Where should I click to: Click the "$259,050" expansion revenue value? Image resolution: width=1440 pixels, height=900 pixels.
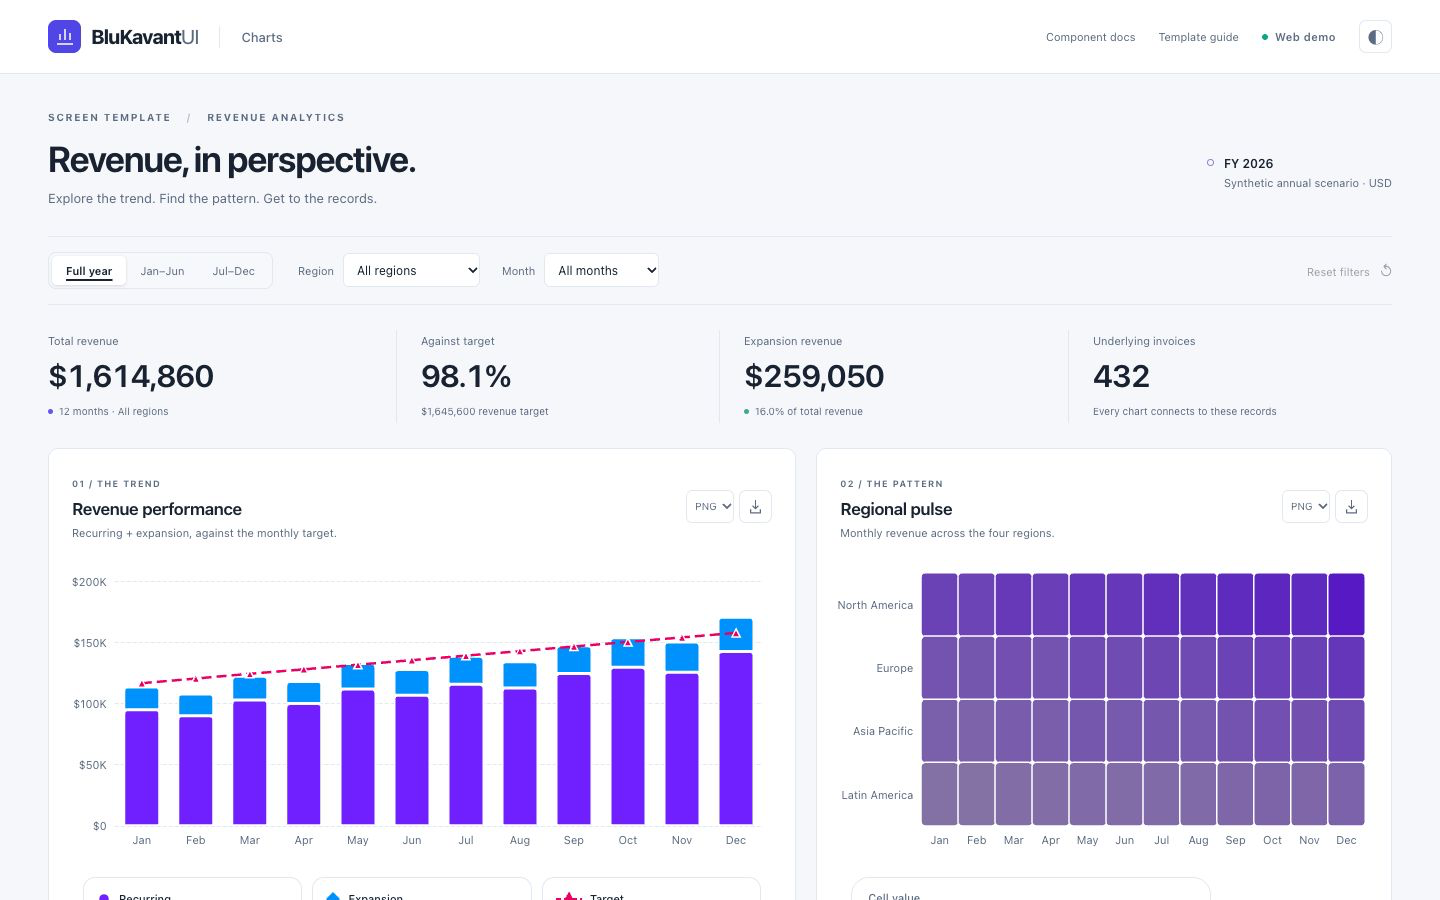(x=814, y=376)
